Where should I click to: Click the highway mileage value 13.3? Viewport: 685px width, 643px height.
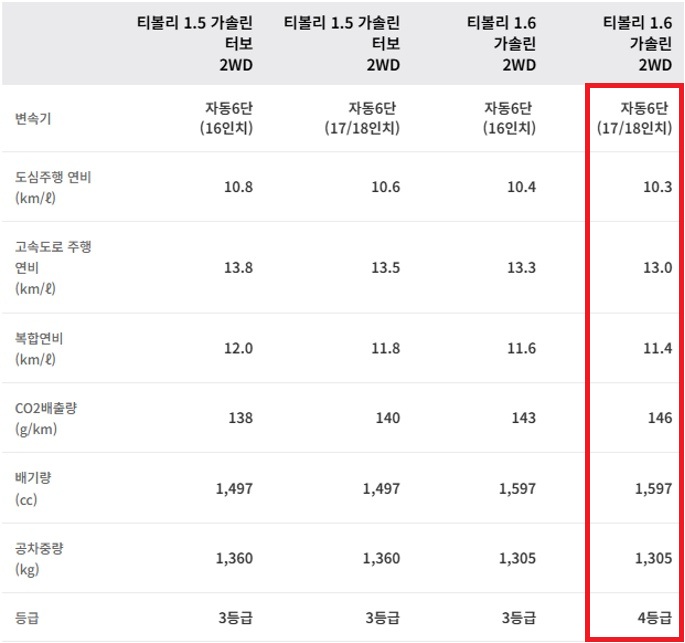click(522, 268)
